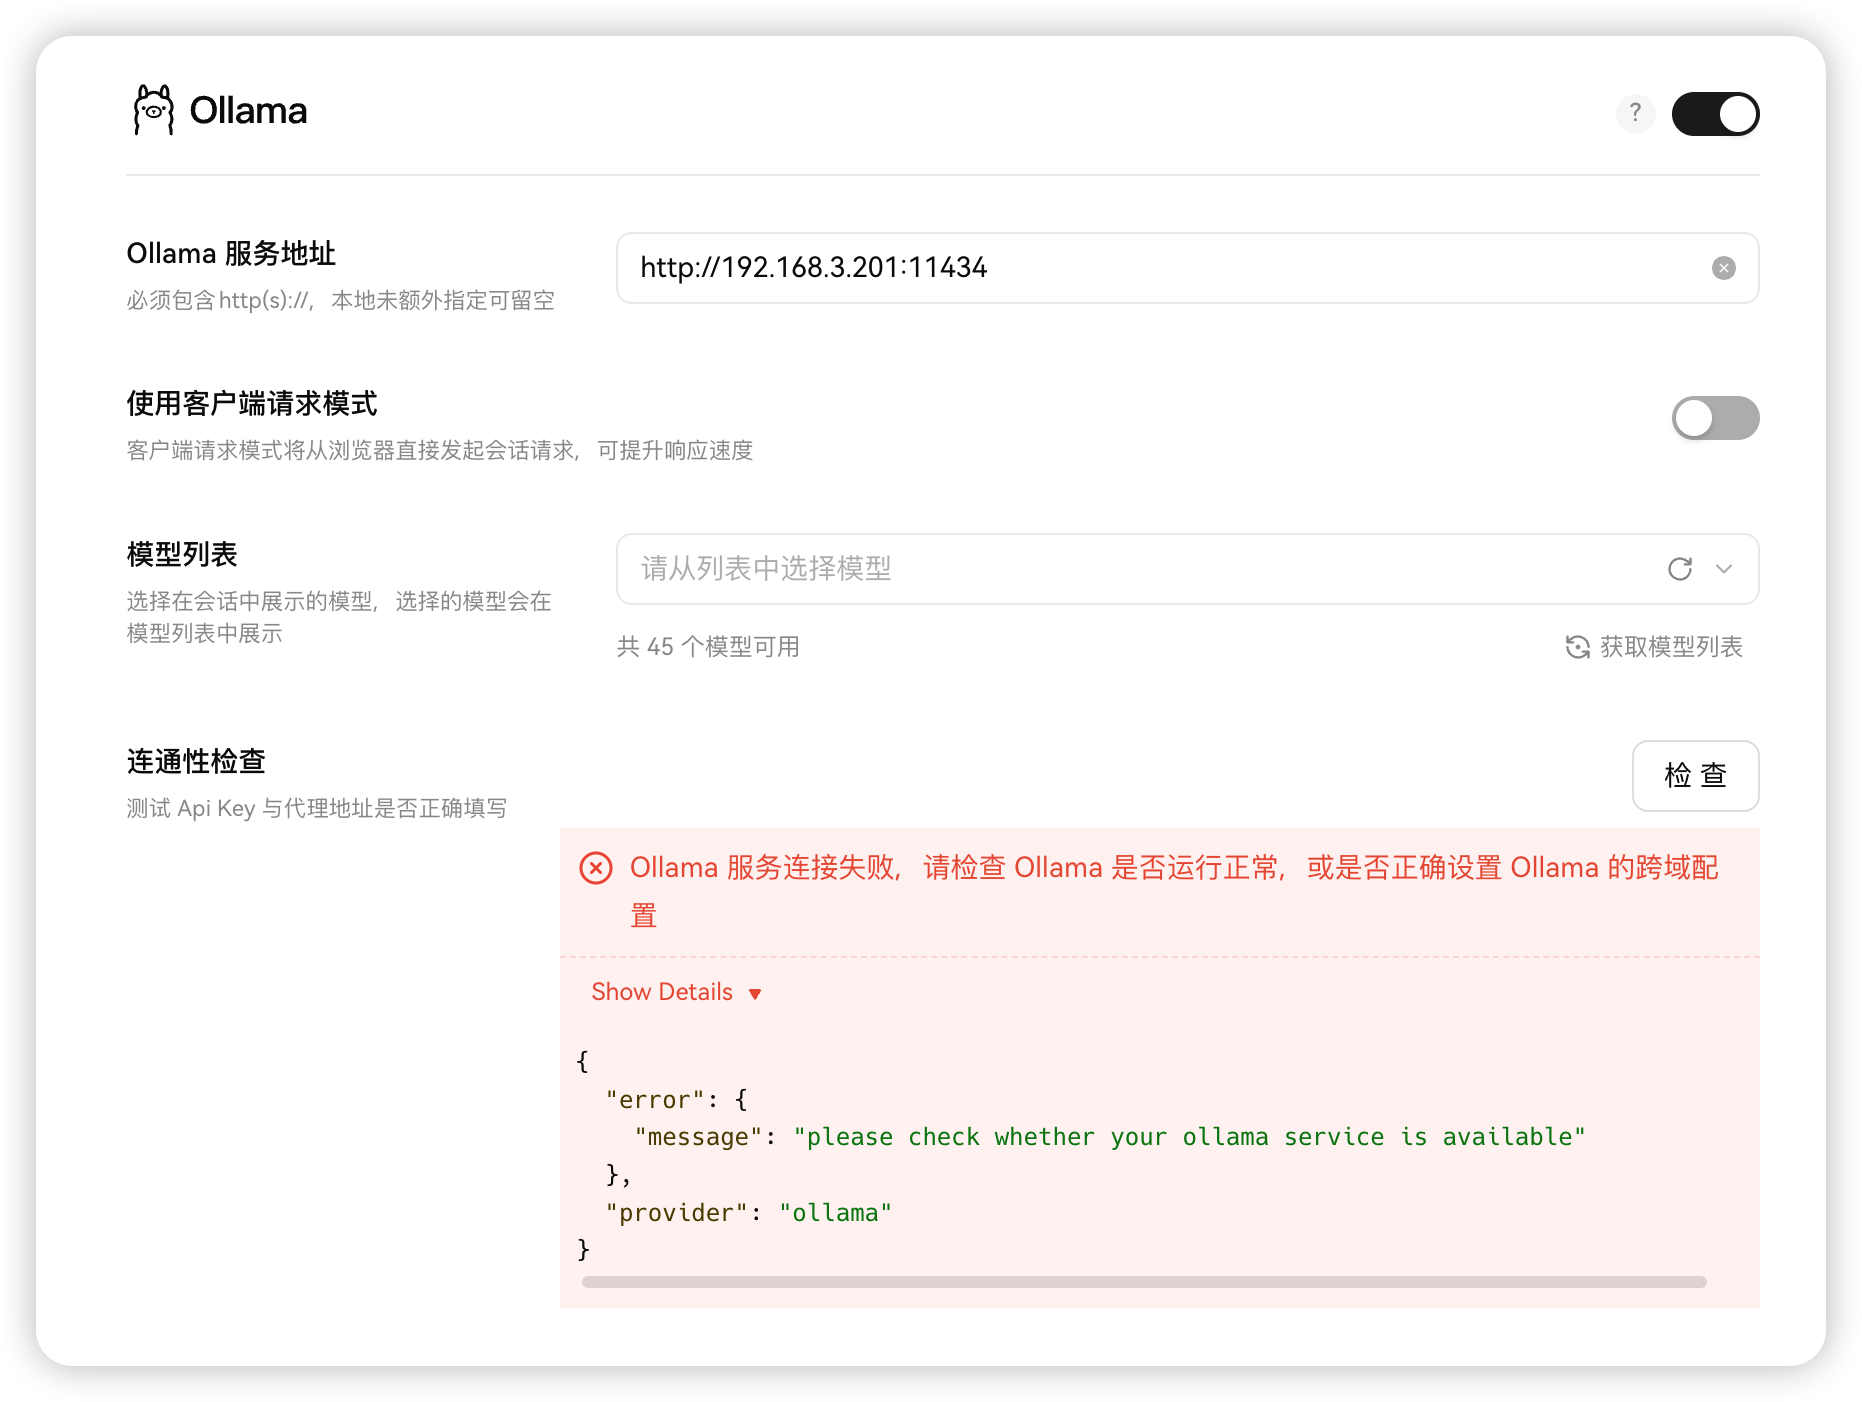Click the "please check whether your ollama service" message

point(1190,1137)
